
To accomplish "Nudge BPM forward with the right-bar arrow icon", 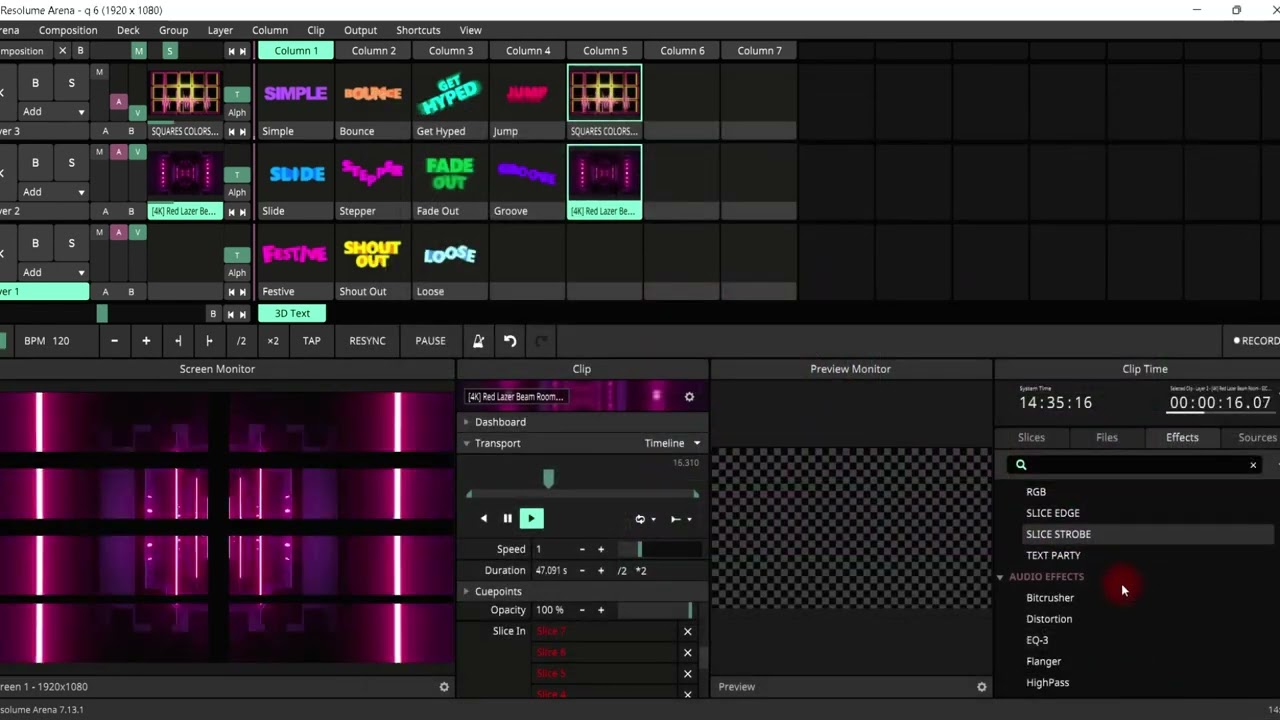I will point(209,341).
